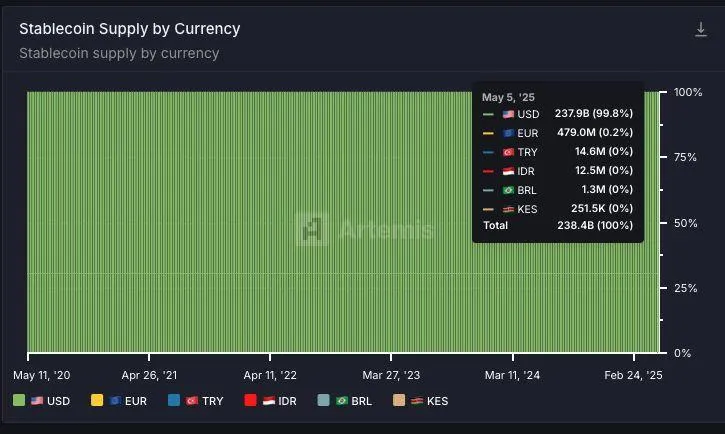Select the May 11, '20 axis label
Image resolution: width=725 pixels, height=434 pixels.
pyautogui.click(x=40, y=375)
